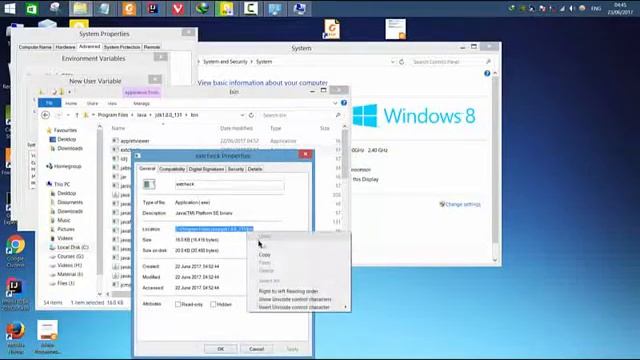The image size is (640, 360).
Task: Open the orange G app in taskbar
Action: [129, 9]
